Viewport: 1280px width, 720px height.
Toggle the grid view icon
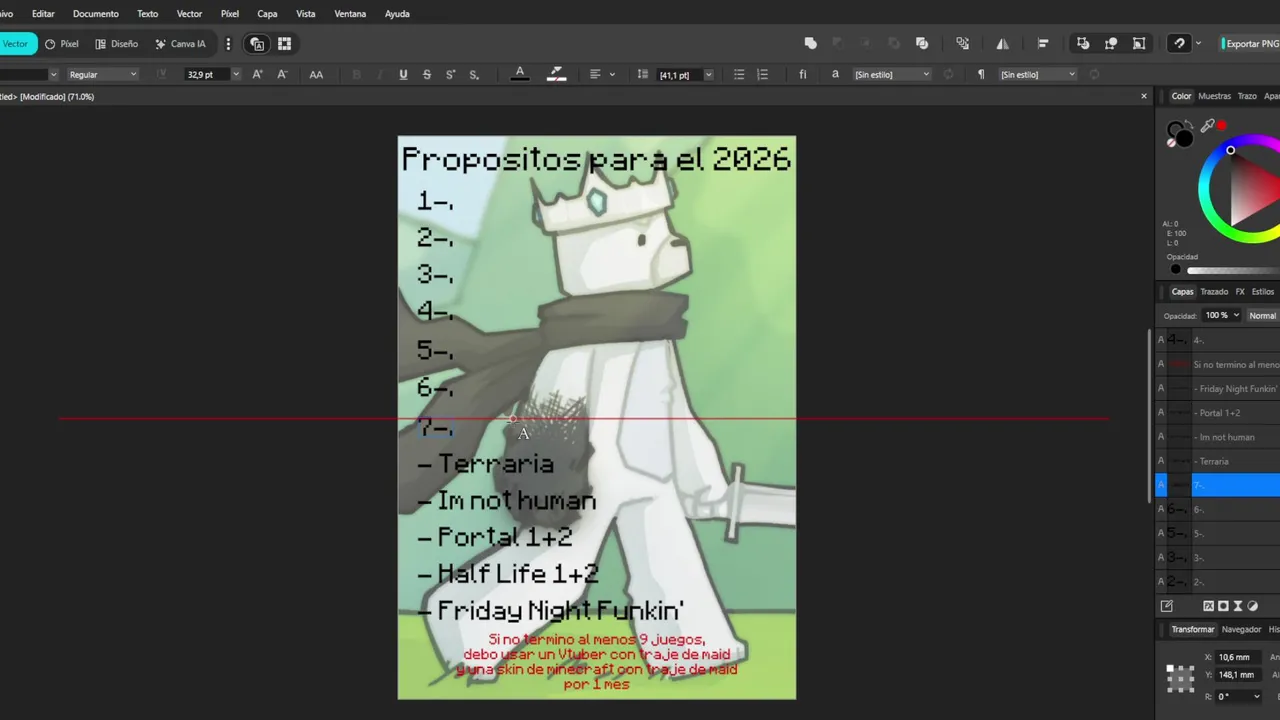pos(284,44)
